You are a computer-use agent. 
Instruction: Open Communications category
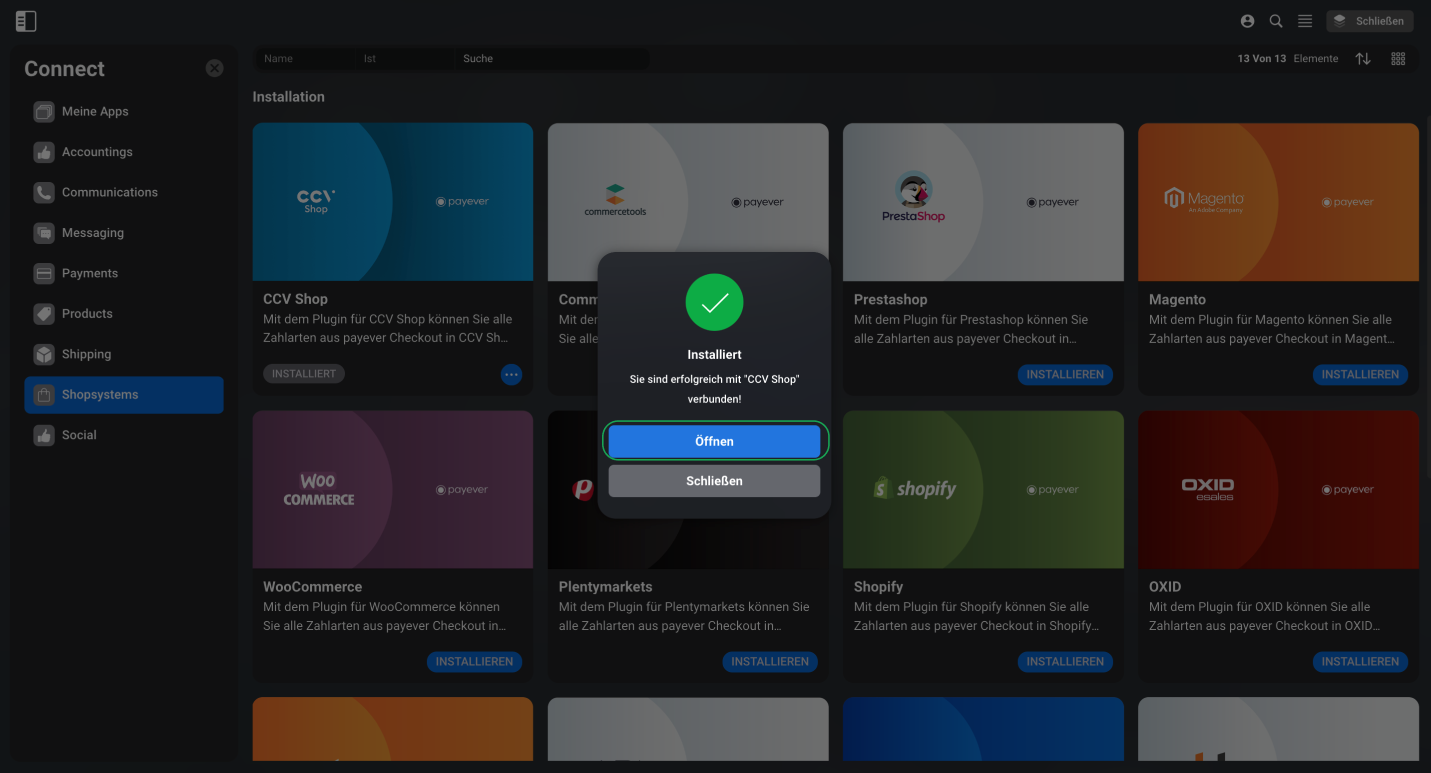[124, 193]
